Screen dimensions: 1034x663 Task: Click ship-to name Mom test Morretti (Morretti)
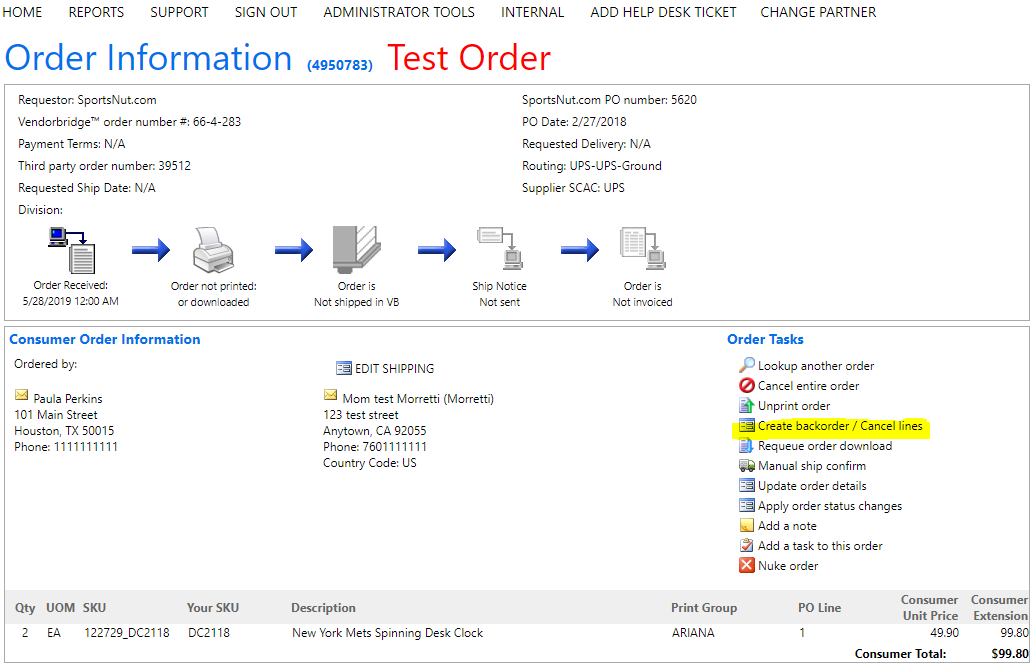418,398
